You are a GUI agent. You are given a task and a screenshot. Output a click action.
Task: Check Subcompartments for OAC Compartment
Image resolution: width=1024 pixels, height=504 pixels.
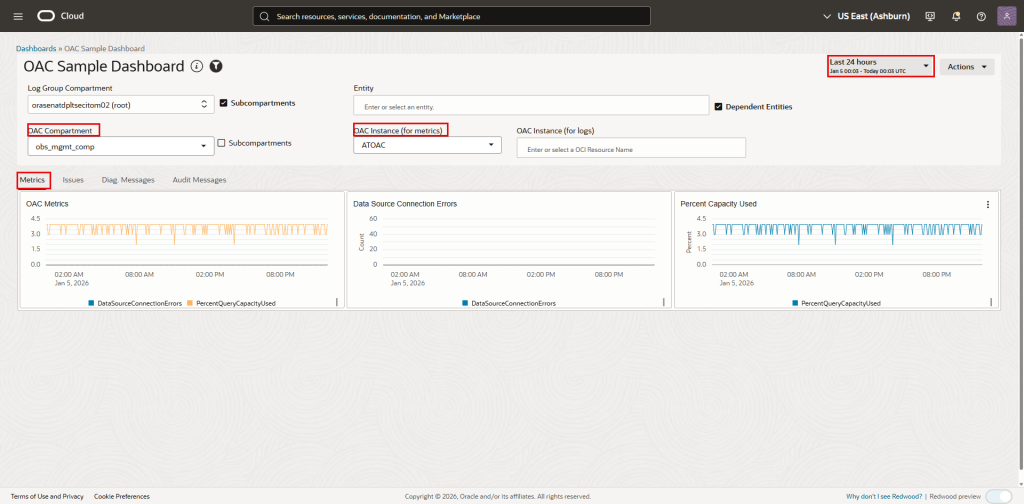point(221,143)
